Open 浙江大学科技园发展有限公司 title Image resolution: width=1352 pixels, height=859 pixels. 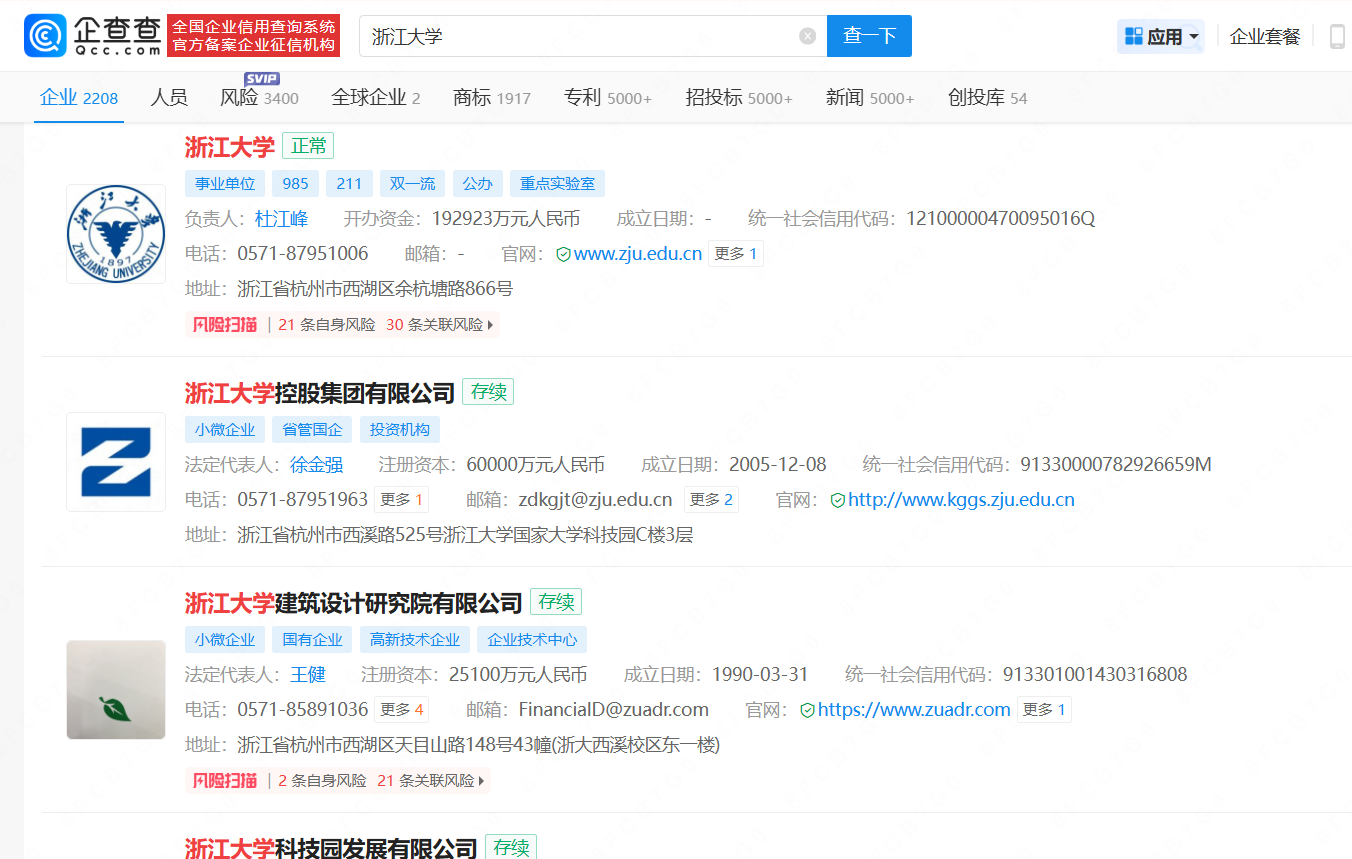[x=331, y=848]
